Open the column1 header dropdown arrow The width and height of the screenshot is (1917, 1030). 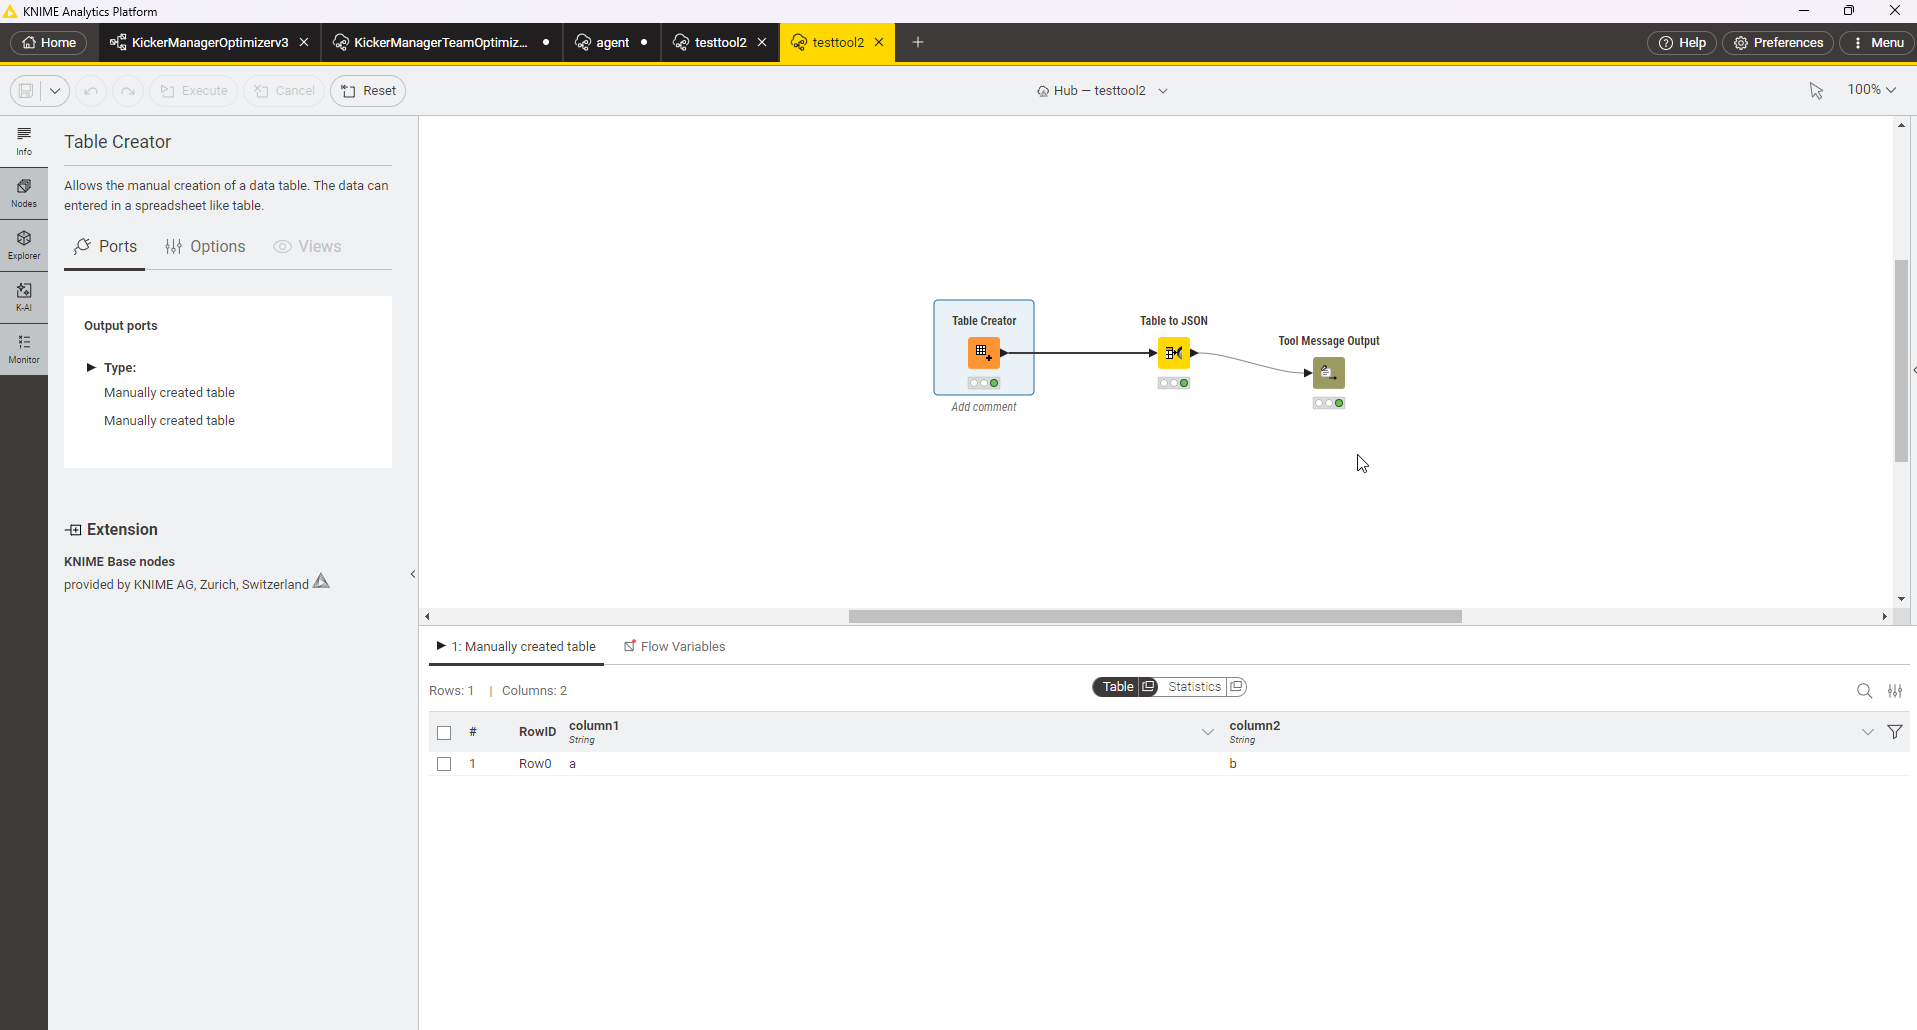tap(1208, 732)
